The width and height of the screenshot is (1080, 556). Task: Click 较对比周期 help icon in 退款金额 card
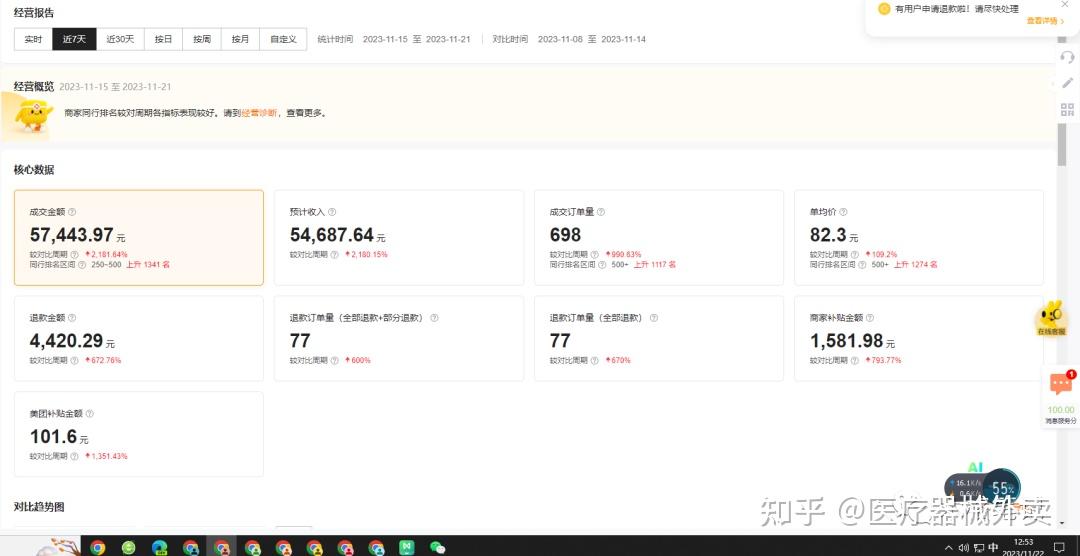tap(74, 360)
